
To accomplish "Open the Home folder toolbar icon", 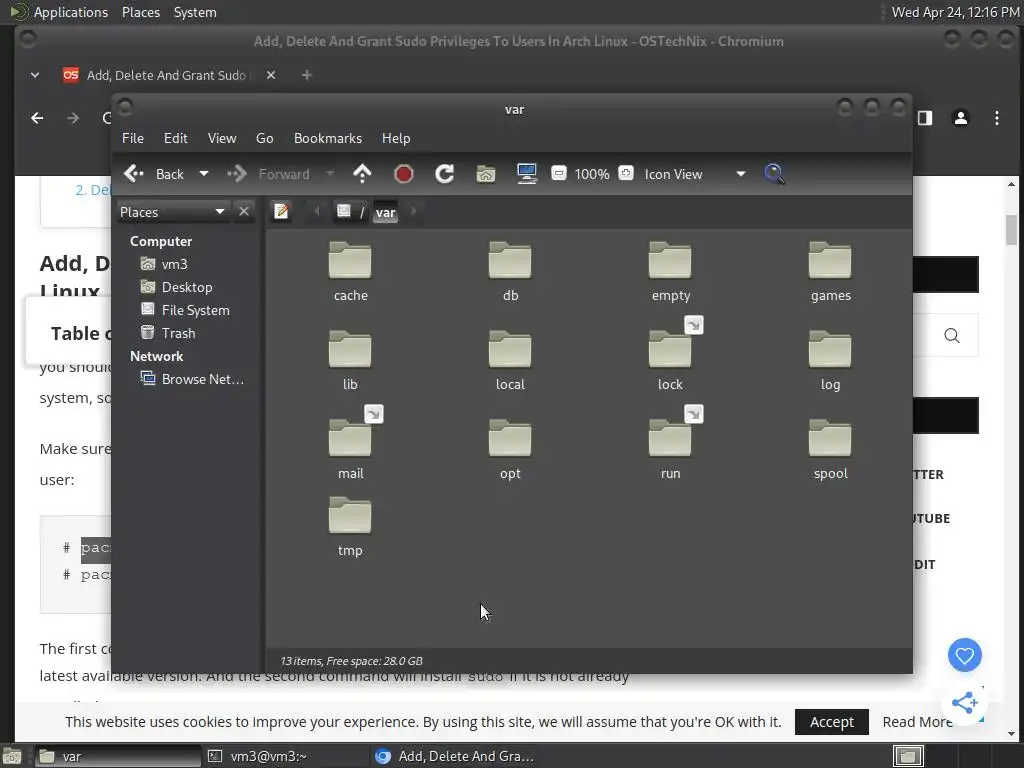I will pos(486,174).
